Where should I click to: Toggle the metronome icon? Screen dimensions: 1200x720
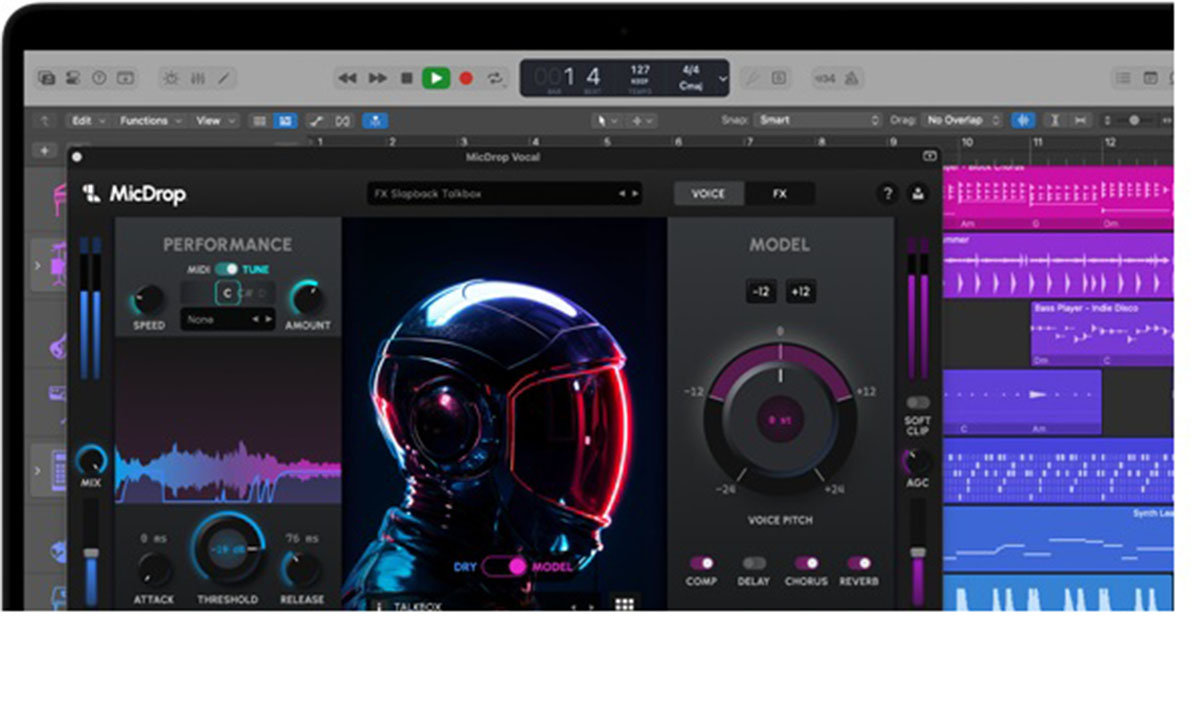851,78
